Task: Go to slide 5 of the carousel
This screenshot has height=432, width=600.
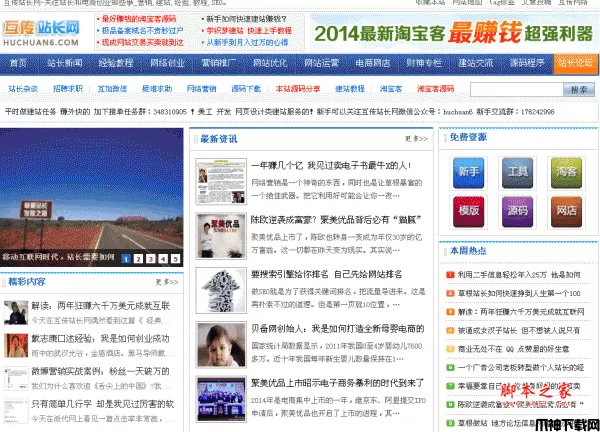Action: pyautogui.click(x=175, y=259)
